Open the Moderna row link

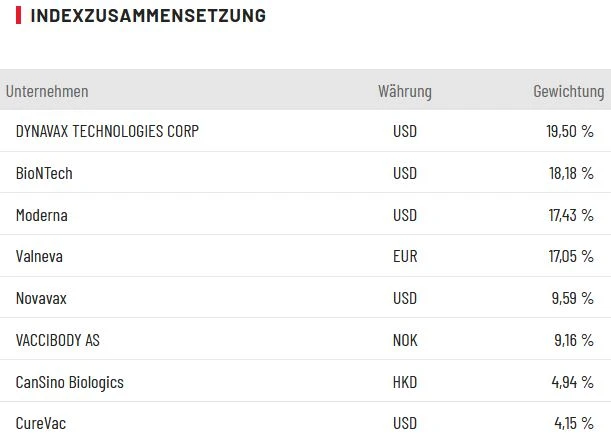pyautogui.click(x=42, y=215)
